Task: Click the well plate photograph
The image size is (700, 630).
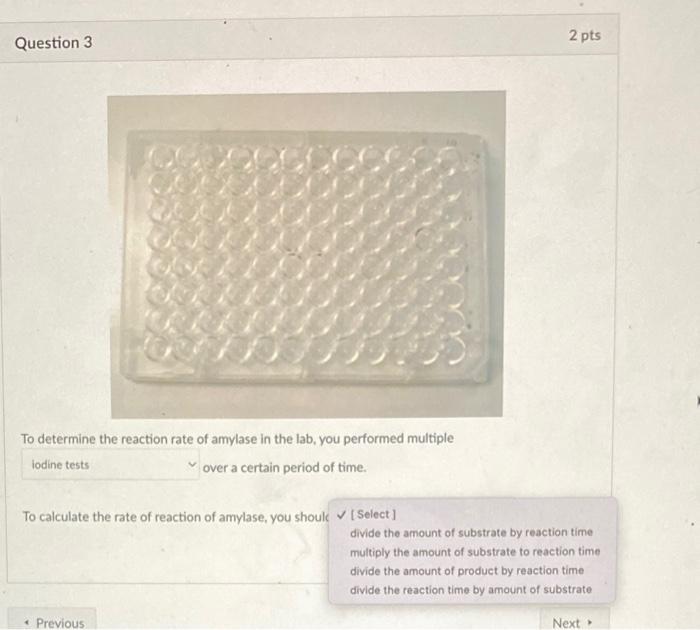Action: [x=307, y=255]
